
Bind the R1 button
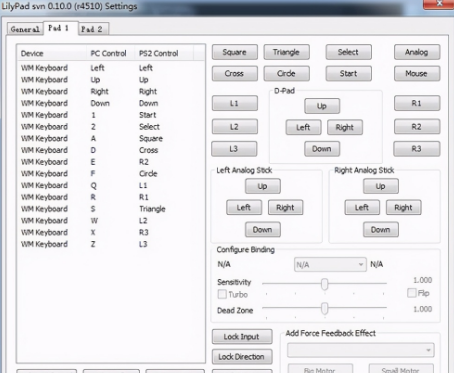pyautogui.click(x=417, y=103)
